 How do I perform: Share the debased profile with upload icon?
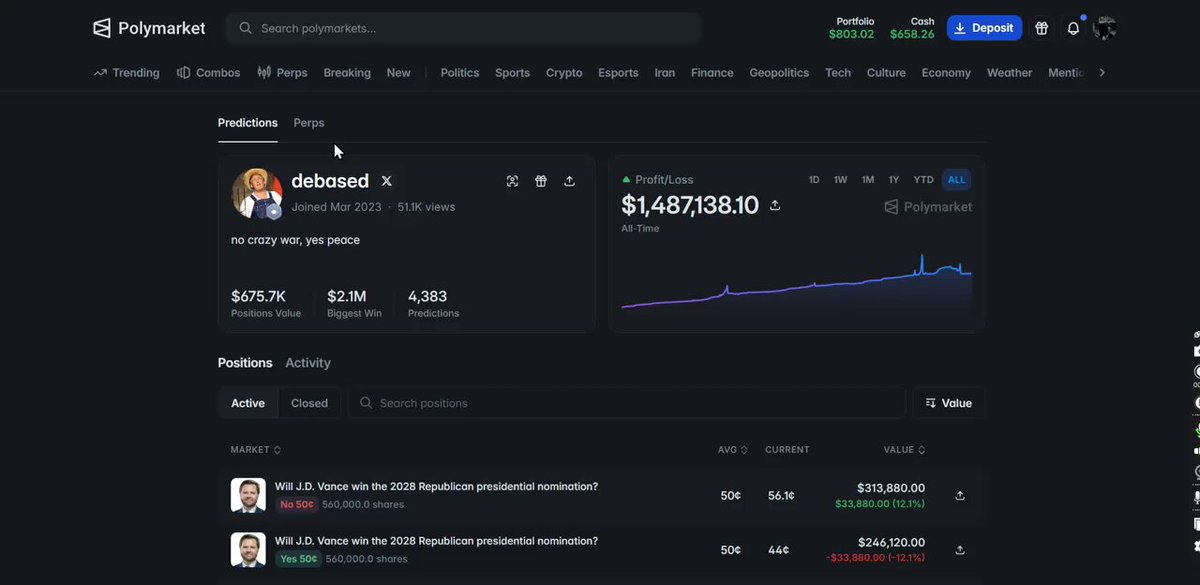click(569, 181)
